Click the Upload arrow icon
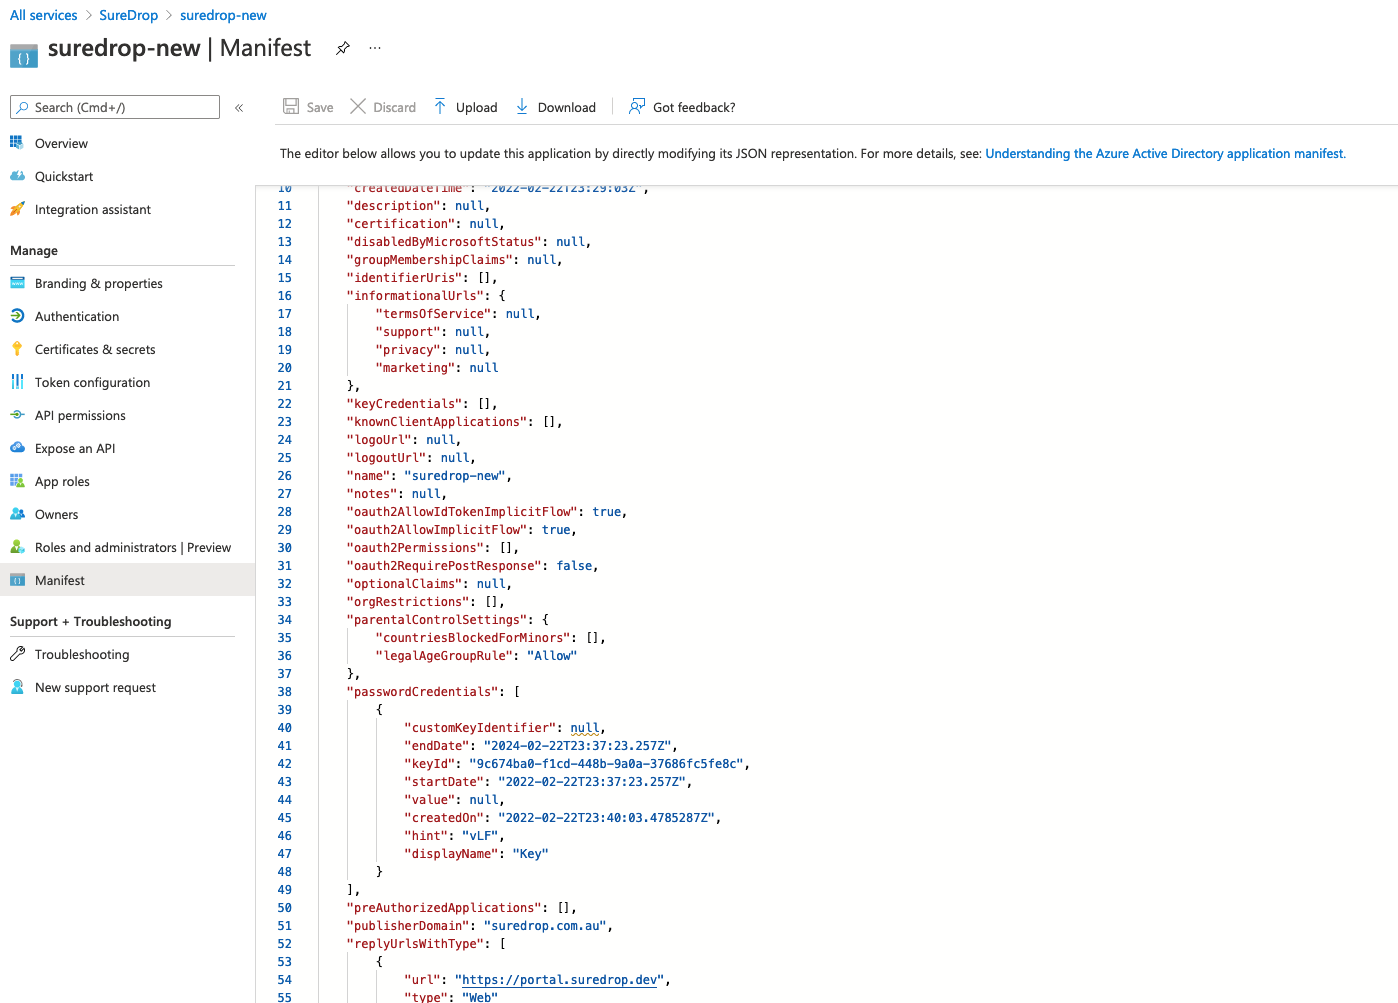 tap(440, 106)
